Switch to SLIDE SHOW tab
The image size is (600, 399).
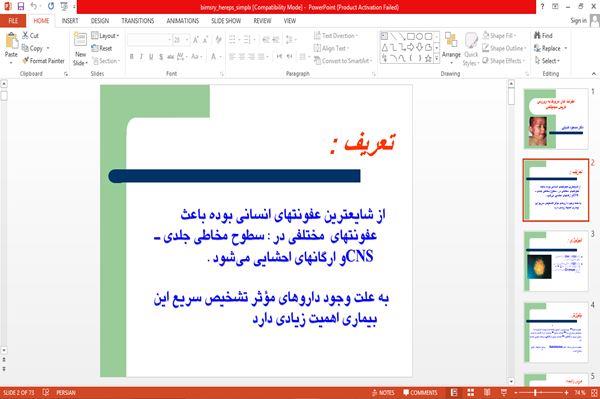click(226, 21)
